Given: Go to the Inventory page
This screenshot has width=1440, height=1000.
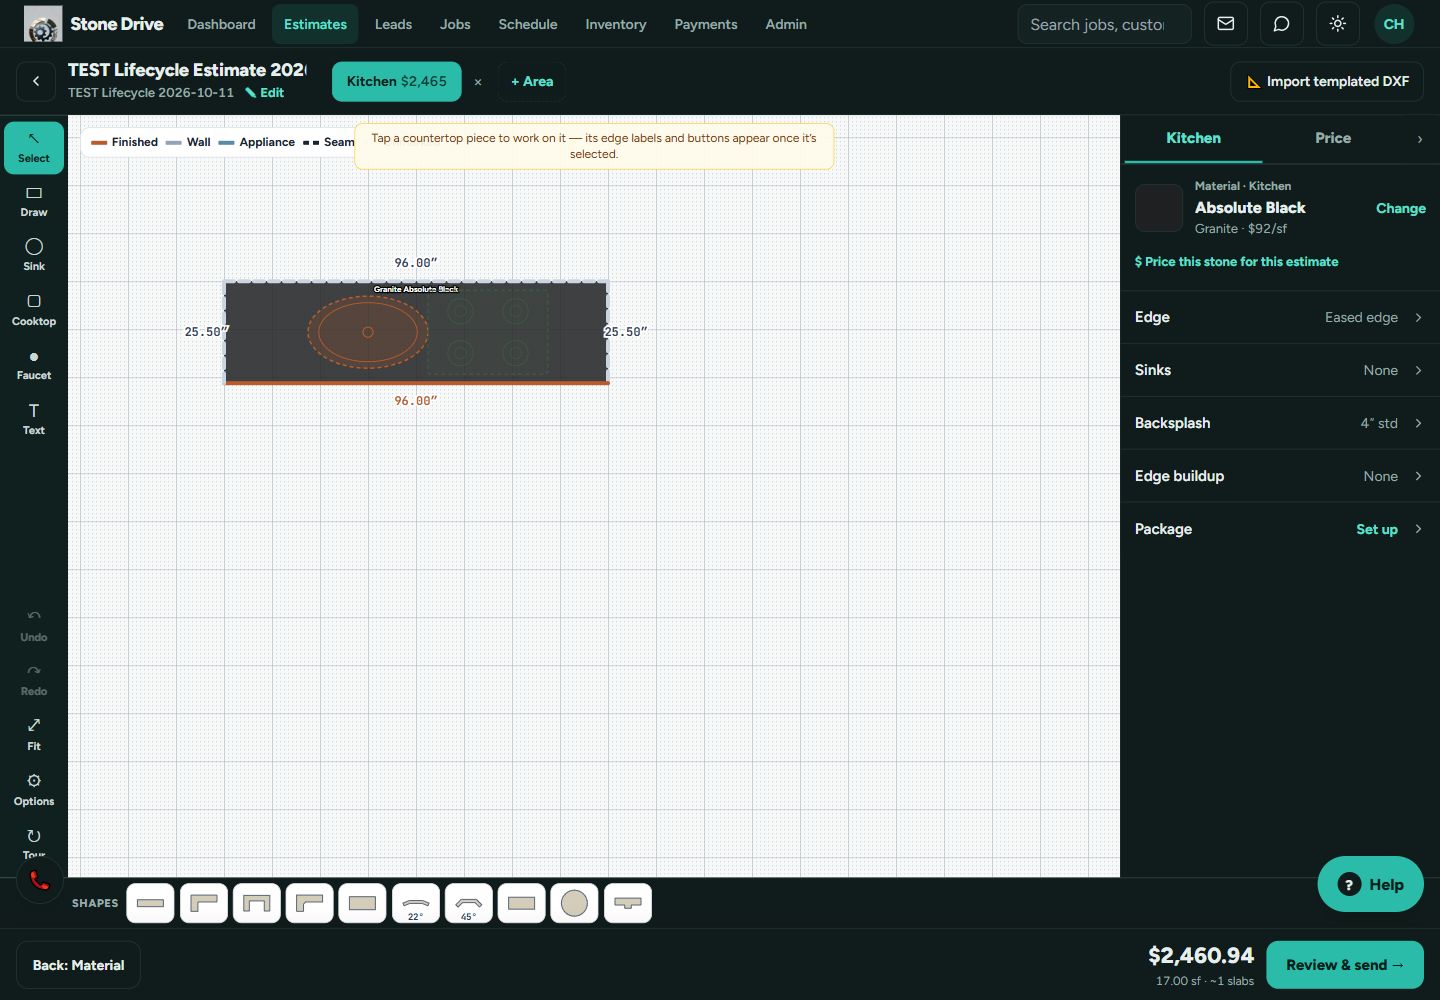Looking at the screenshot, I should [616, 24].
